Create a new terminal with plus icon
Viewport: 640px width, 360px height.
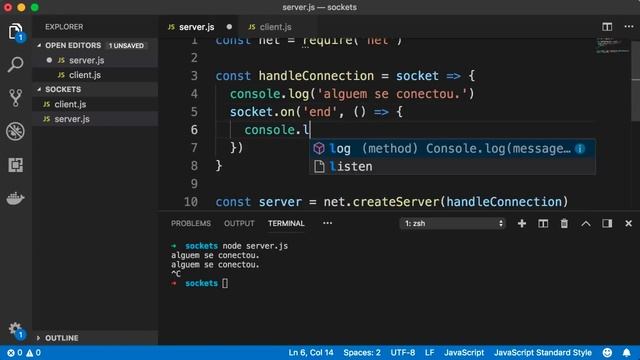(x=522, y=223)
